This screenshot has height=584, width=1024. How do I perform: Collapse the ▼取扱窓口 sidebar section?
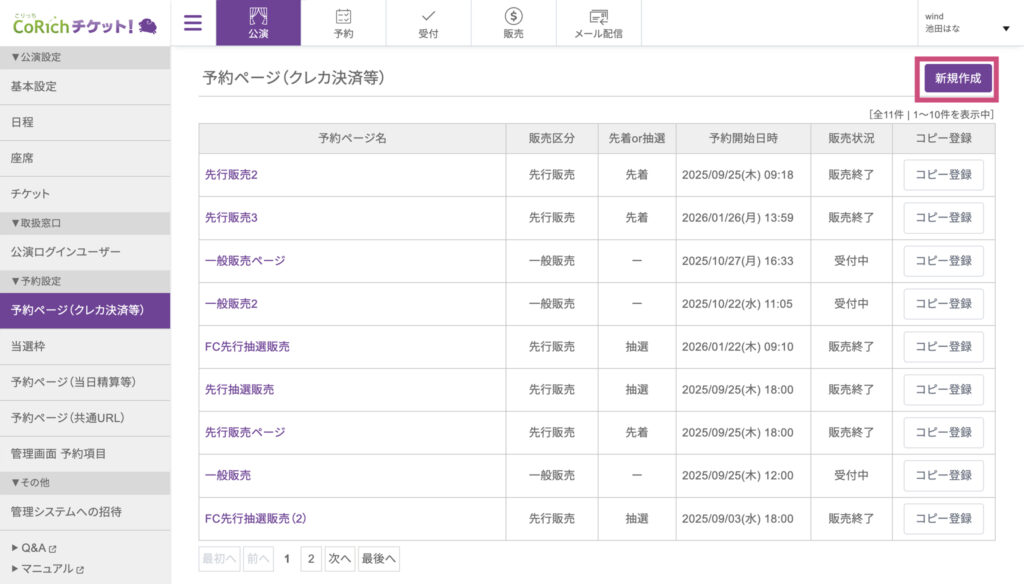coord(36,223)
